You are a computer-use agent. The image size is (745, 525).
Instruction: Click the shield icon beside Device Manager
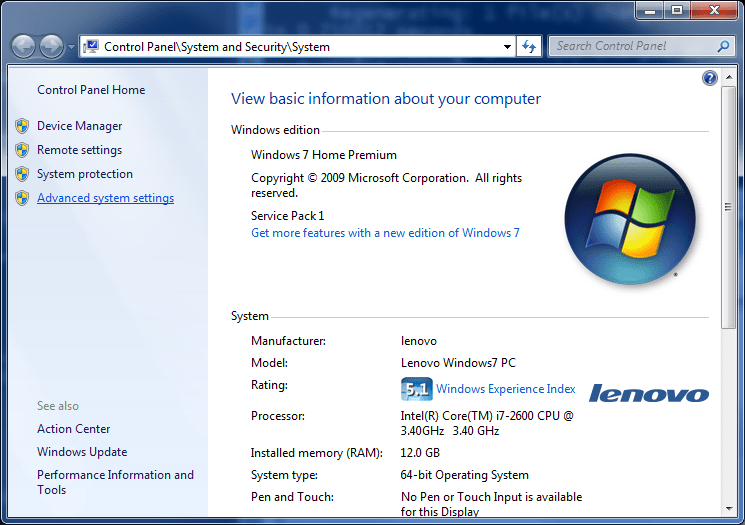pos(22,126)
